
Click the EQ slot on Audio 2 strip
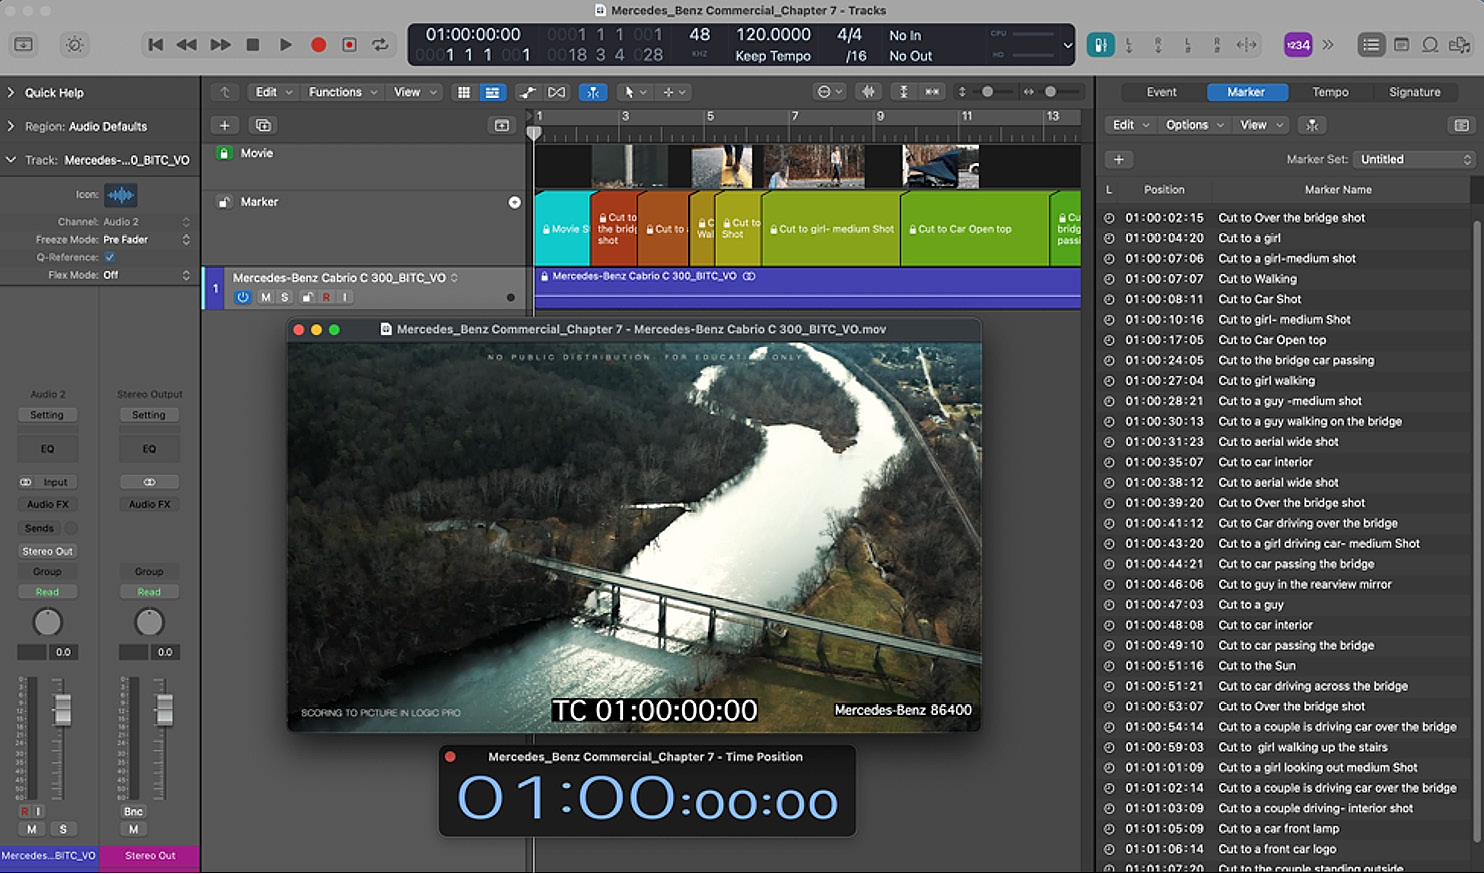[47, 449]
